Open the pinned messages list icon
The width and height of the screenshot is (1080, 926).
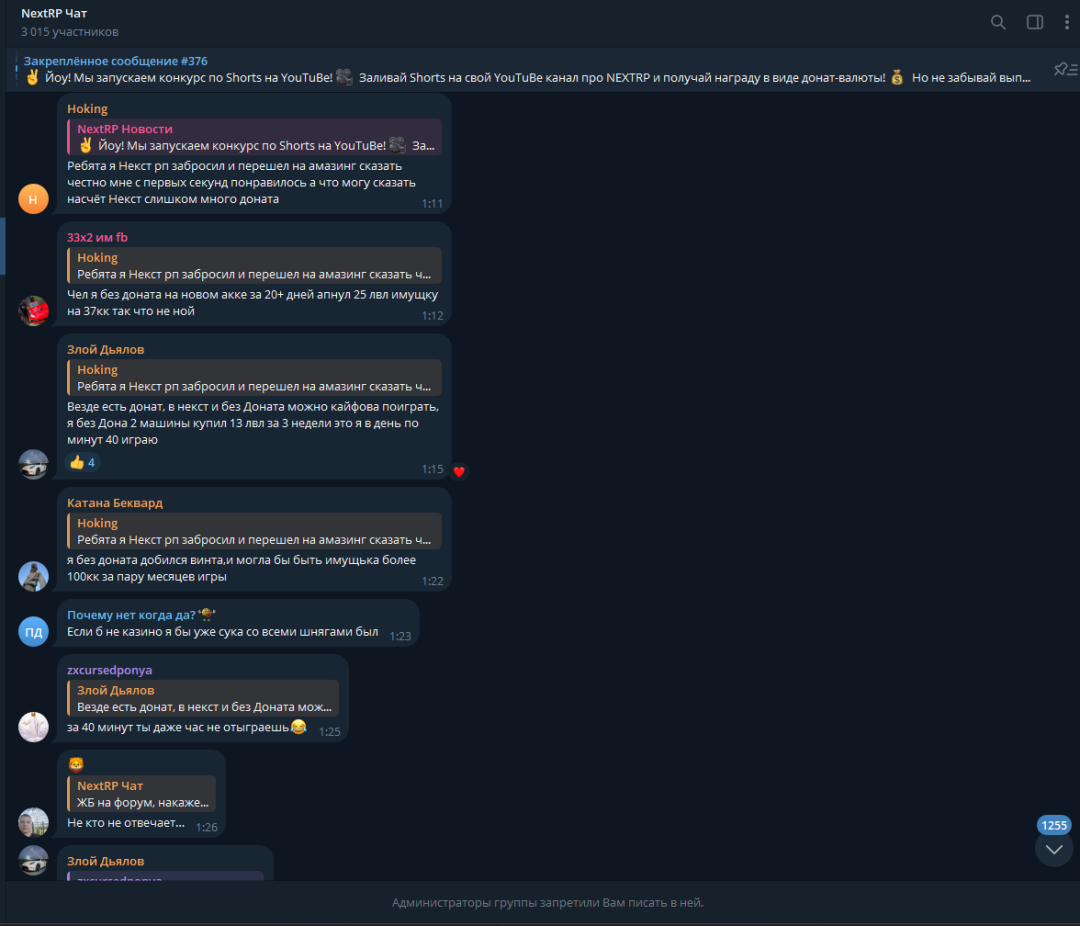[1065, 69]
